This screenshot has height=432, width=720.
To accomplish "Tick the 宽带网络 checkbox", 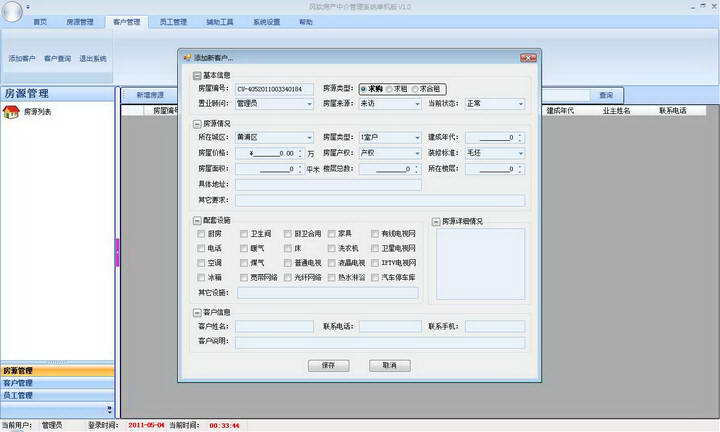I will coord(244,277).
